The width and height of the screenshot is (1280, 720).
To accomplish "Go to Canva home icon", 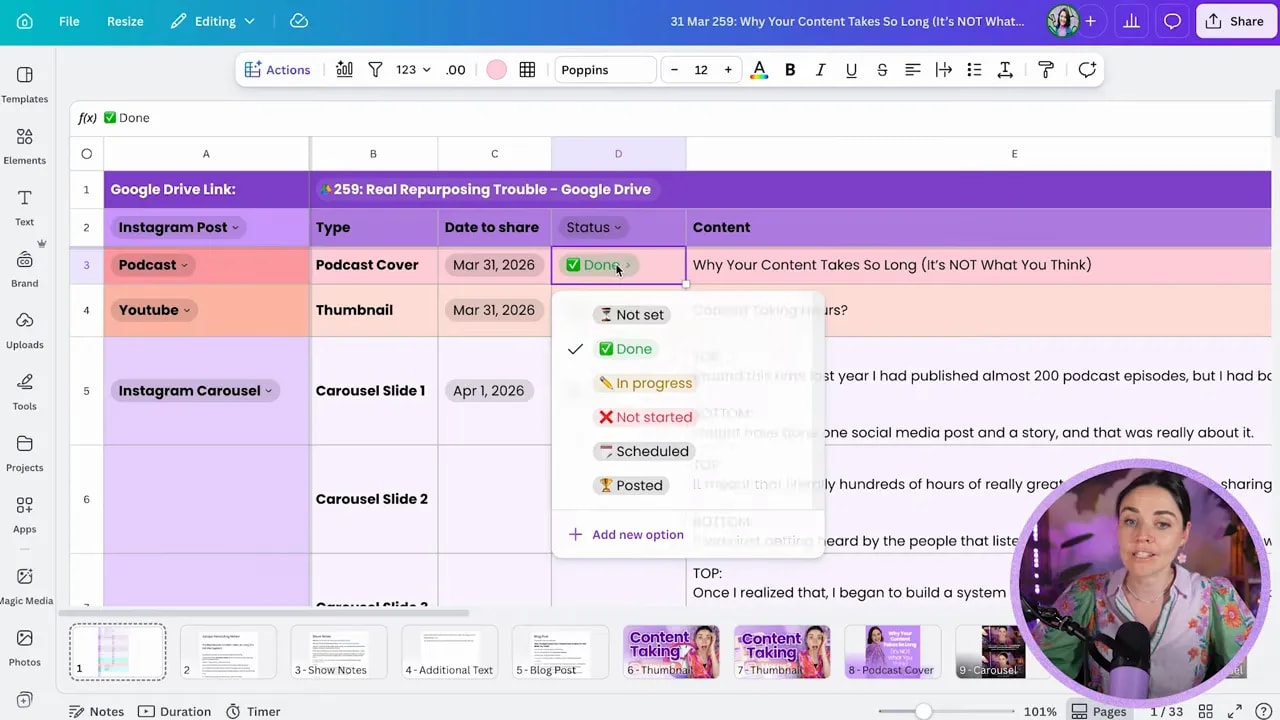I will click(25, 21).
